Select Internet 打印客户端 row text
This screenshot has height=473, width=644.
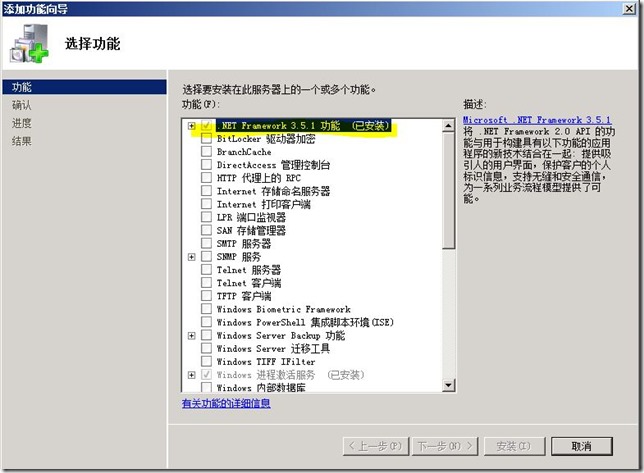tap(264, 204)
